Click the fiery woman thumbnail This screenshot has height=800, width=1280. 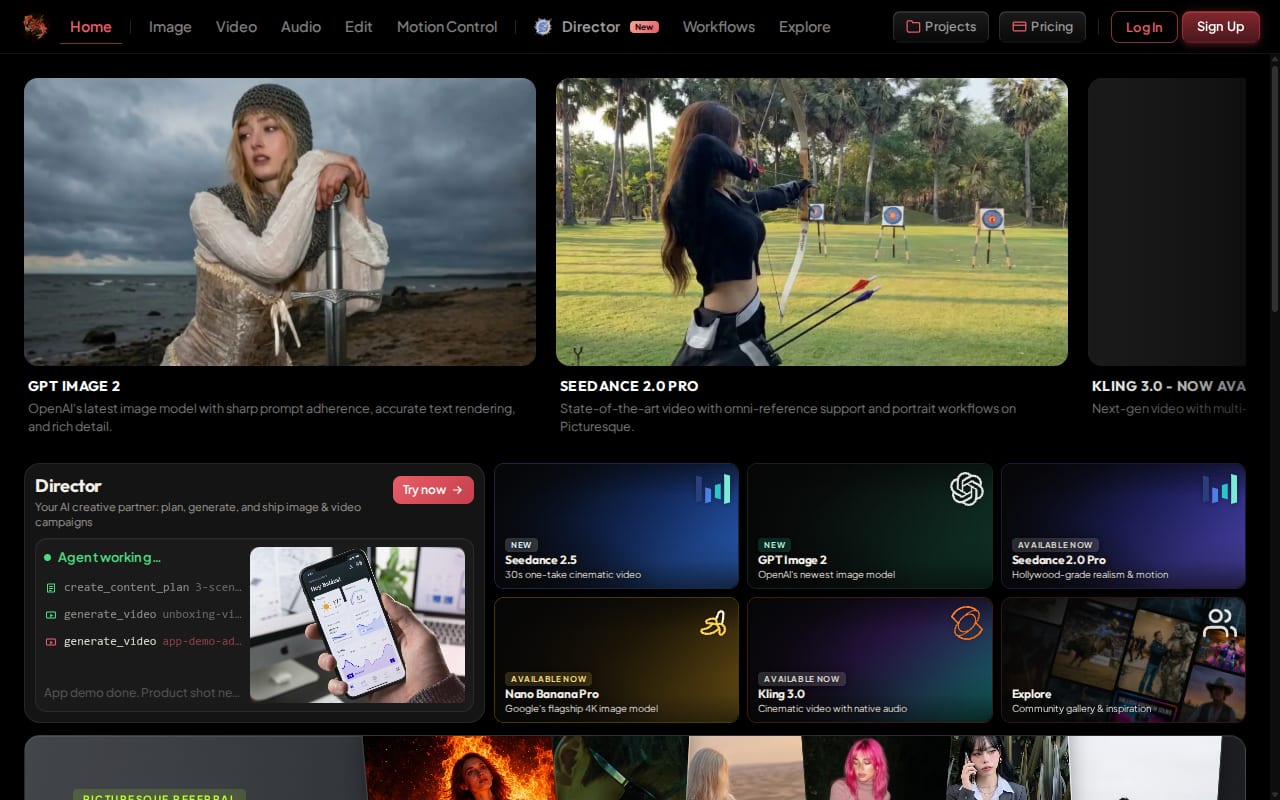coord(459,768)
